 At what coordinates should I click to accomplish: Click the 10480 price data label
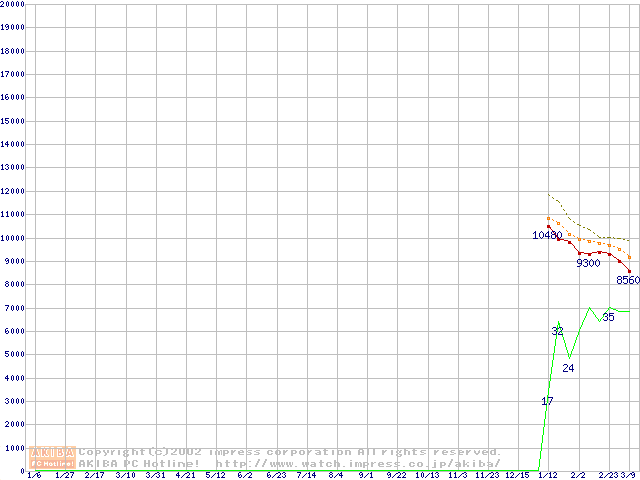(547, 236)
